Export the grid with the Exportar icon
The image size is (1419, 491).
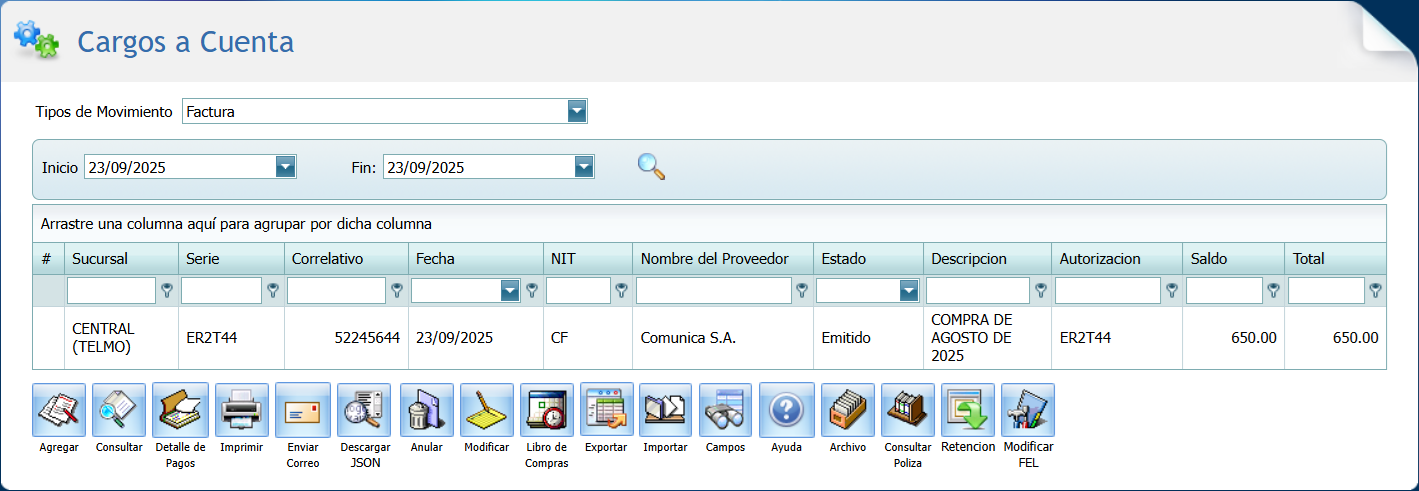(606, 410)
